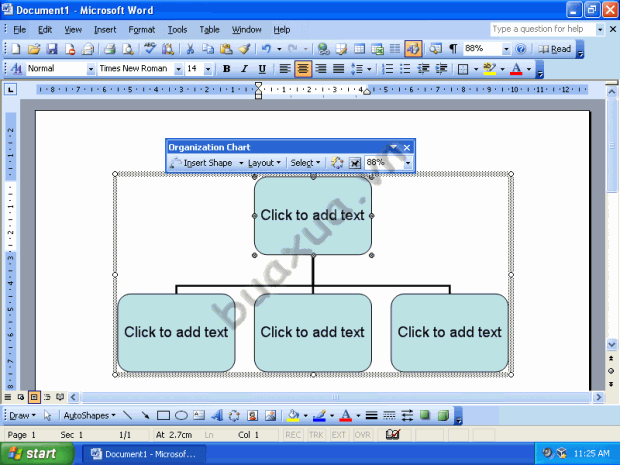Insert Diagram or Organization Chart icon
Image resolution: width=620 pixels, height=465 pixels.
[234, 415]
